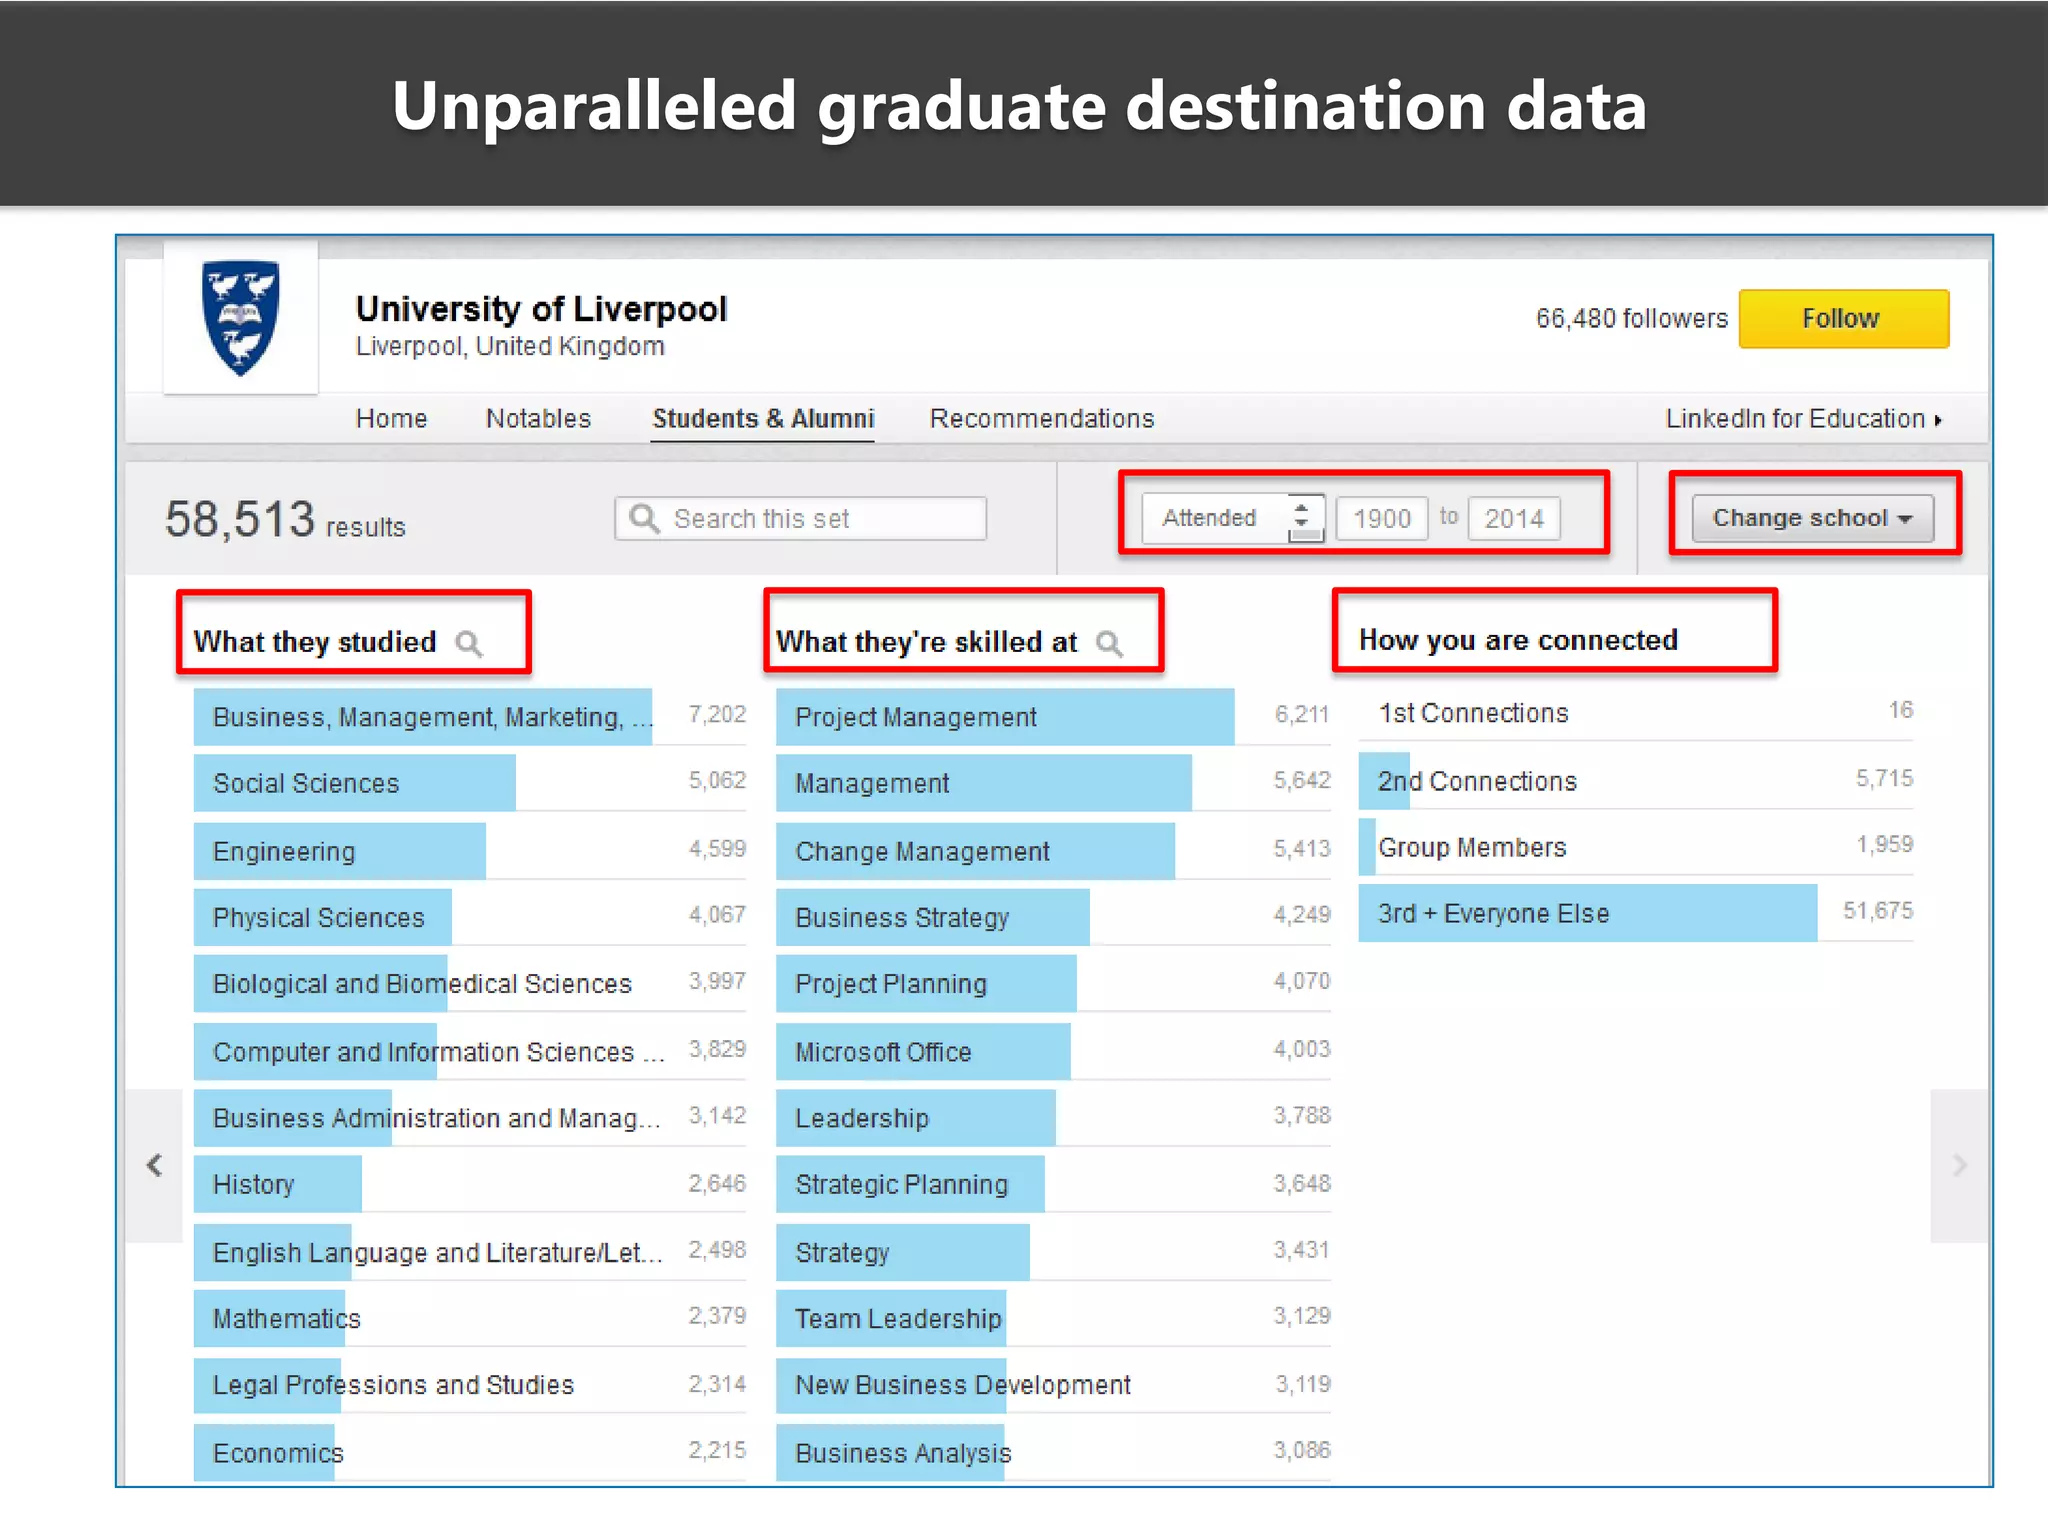Click the Attended selector stepper arrows

pyautogui.click(x=1302, y=516)
